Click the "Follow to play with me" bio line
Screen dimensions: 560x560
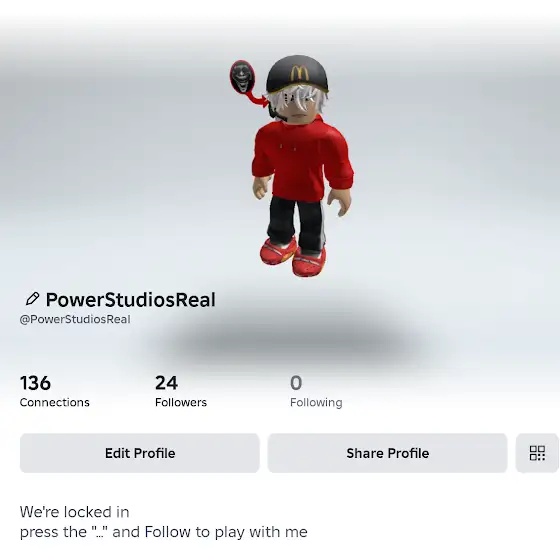pos(164,532)
